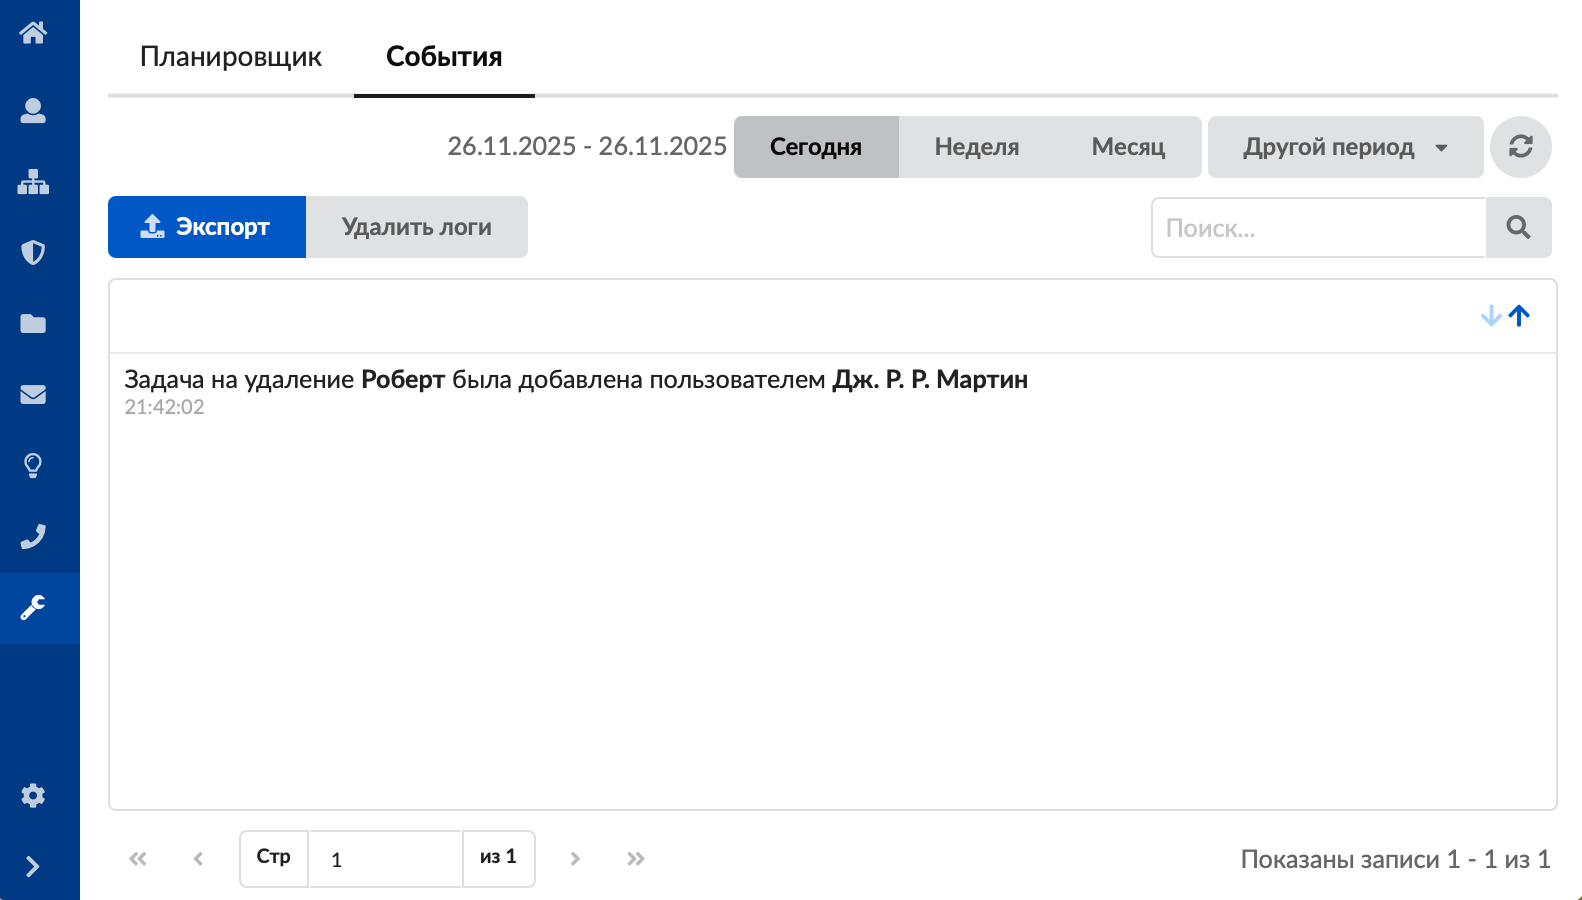
Task: Open the lightbulb sidebar icon
Action: (x=33, y=465)
